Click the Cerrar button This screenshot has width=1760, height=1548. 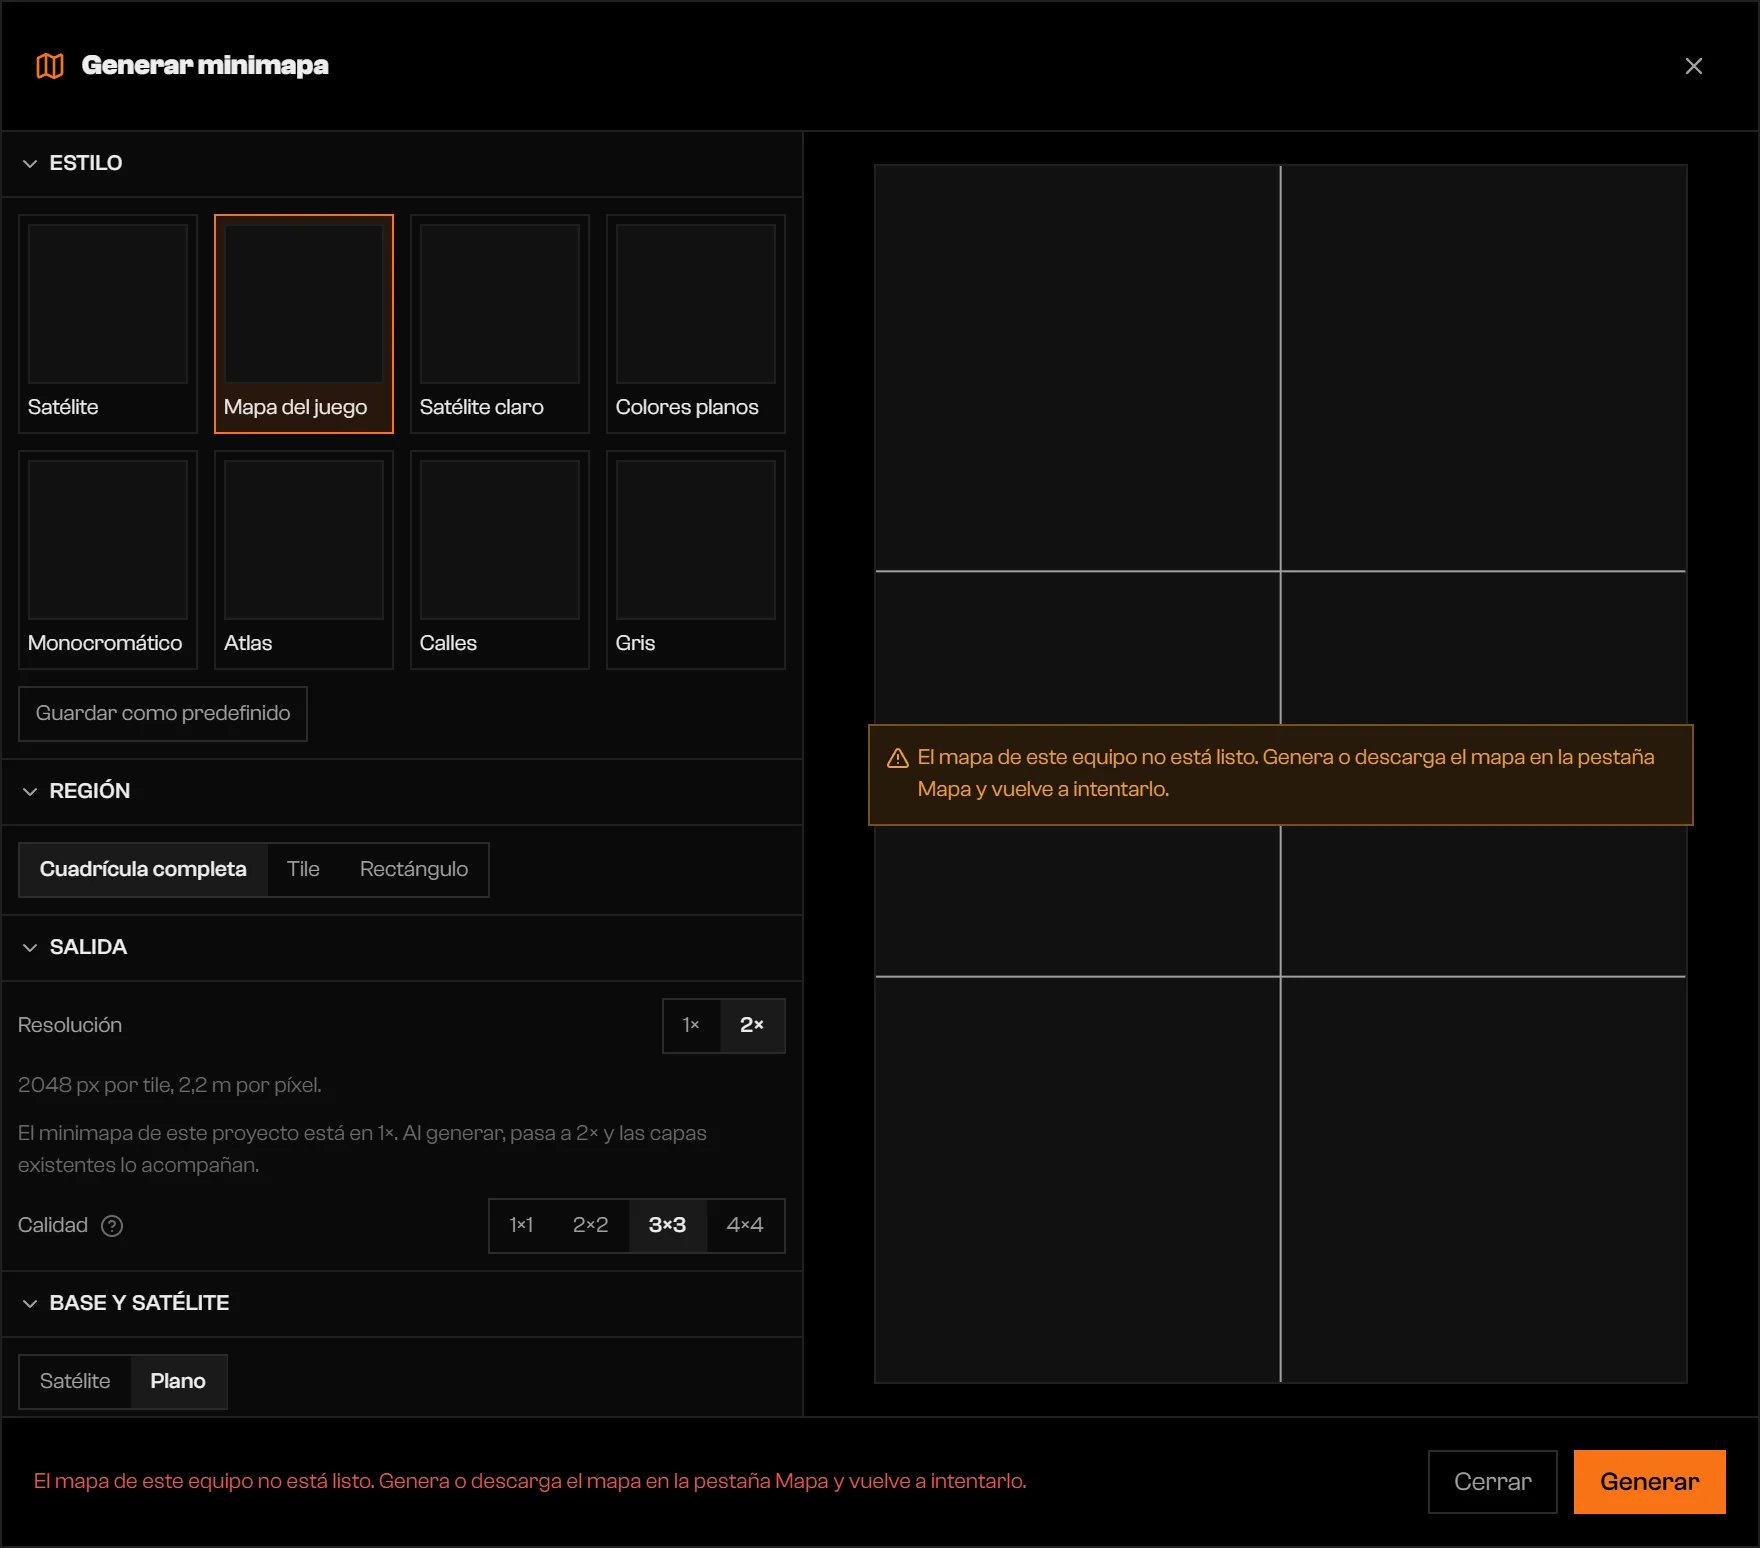[1493, 1482]
